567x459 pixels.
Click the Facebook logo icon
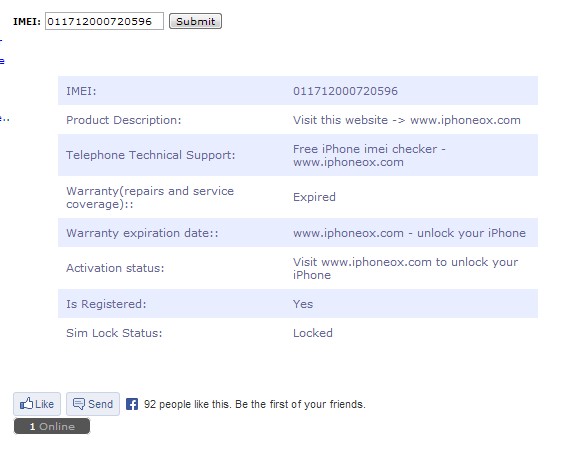click(x=132, y=404)
